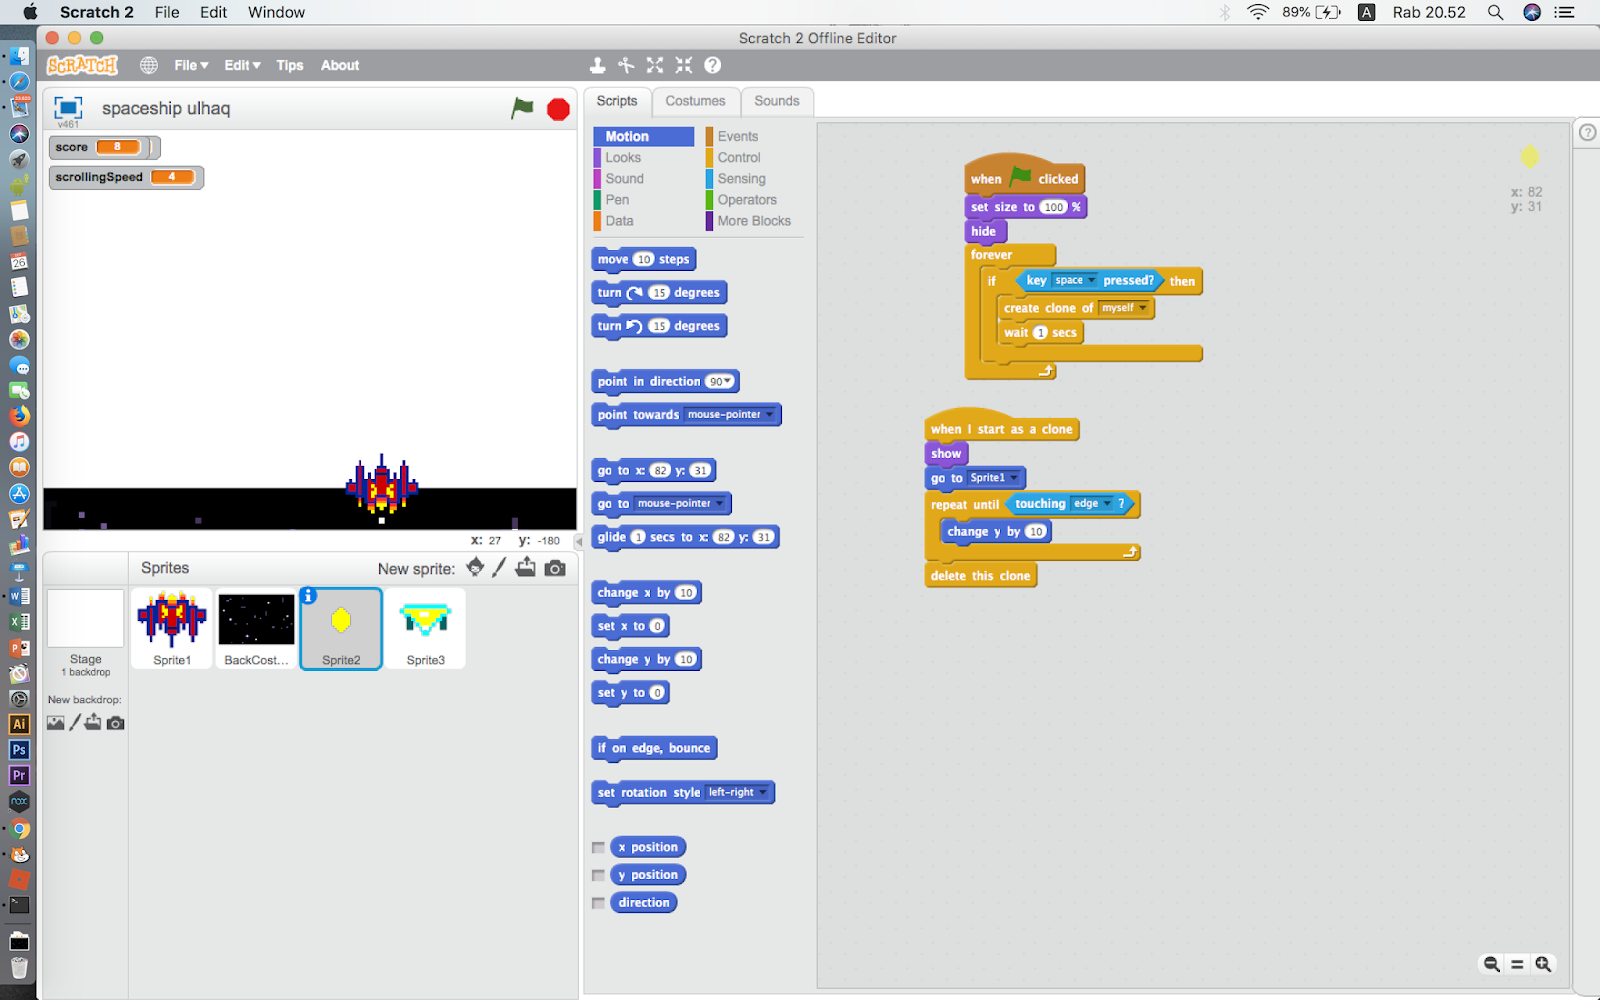
Task: Click About in the Scratch toolbar
Action: pos(339,65)
